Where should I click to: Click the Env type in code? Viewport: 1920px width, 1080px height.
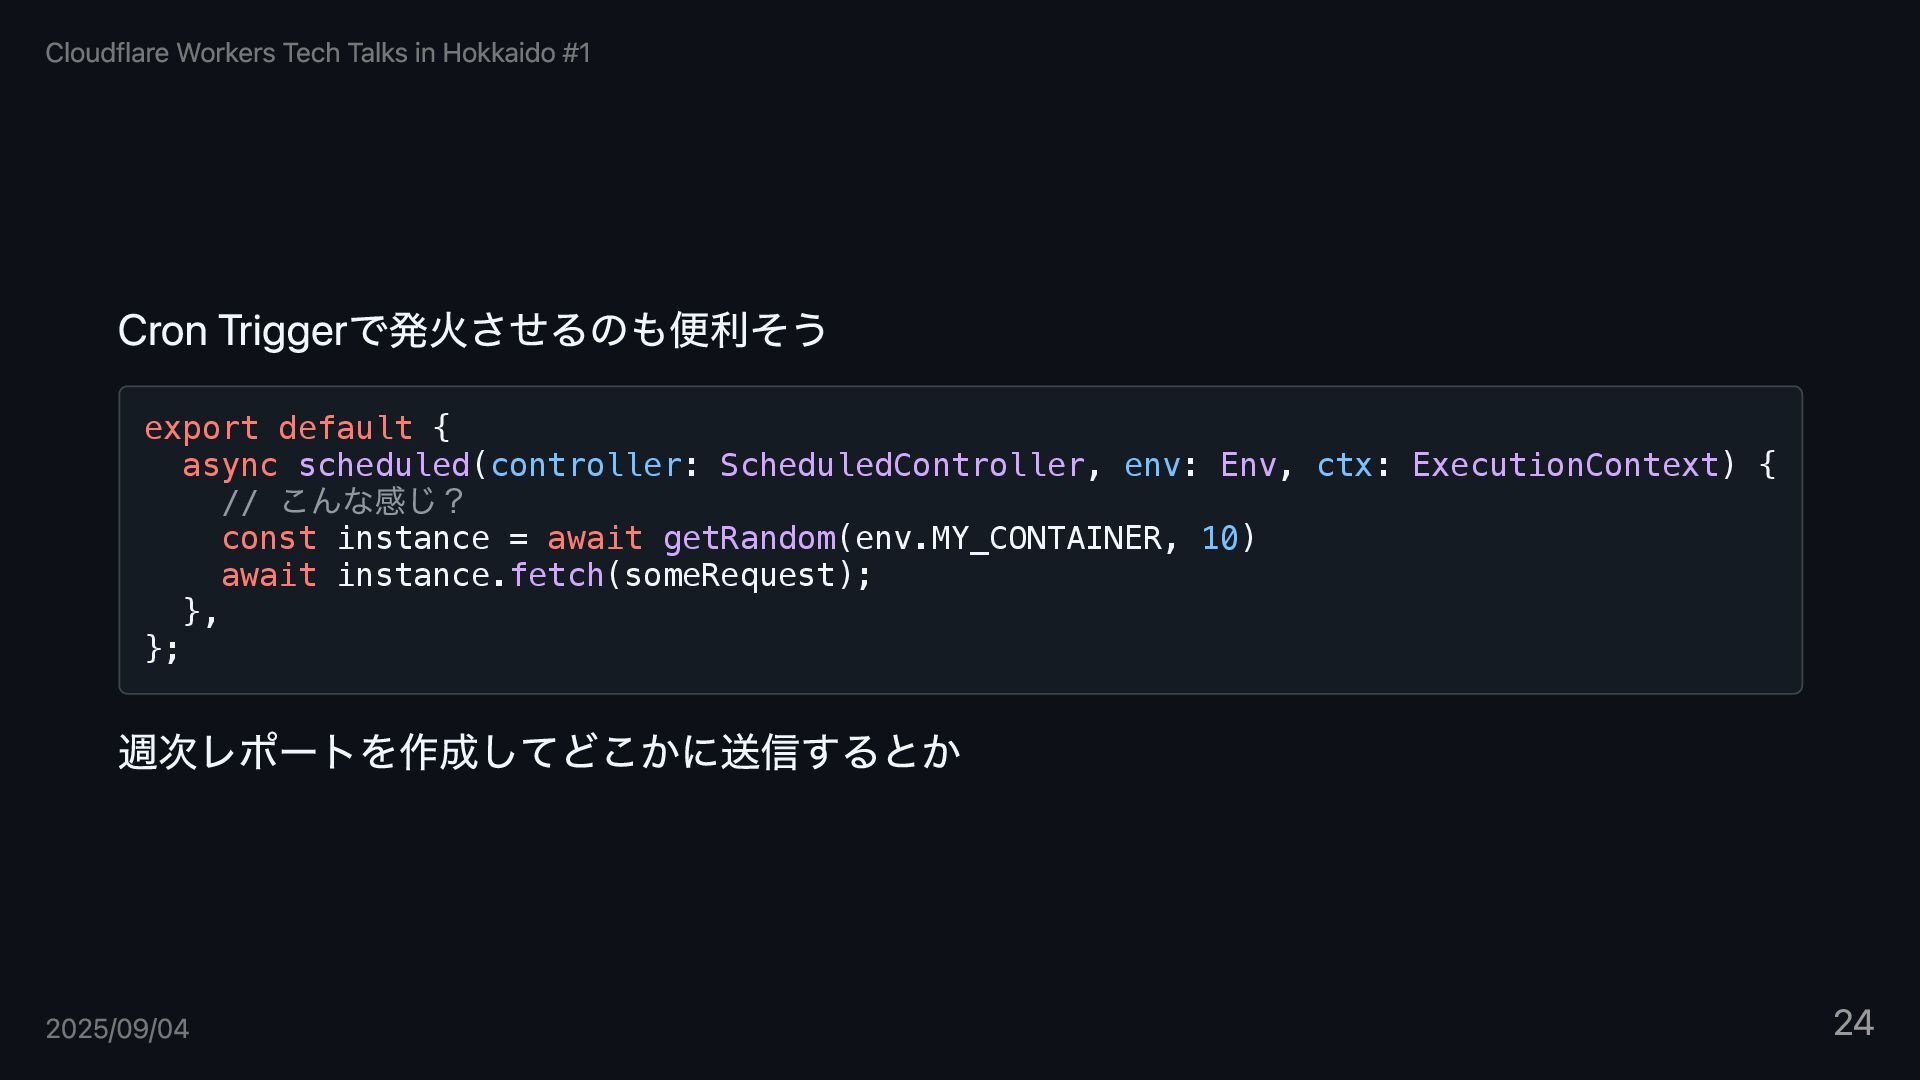tap(1248, 465)
